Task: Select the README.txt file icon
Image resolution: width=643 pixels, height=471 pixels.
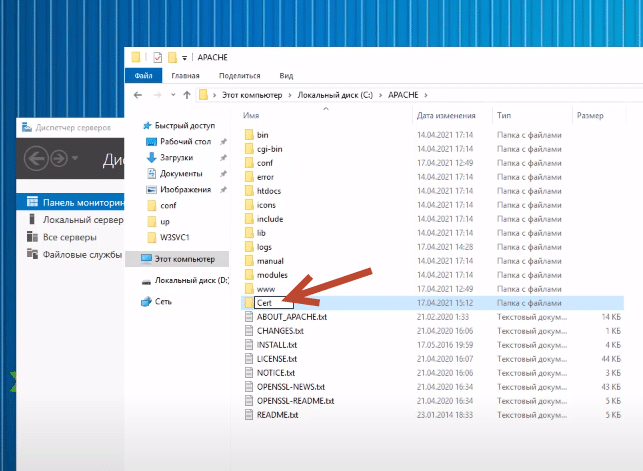Action: click(x=249, y=414)
